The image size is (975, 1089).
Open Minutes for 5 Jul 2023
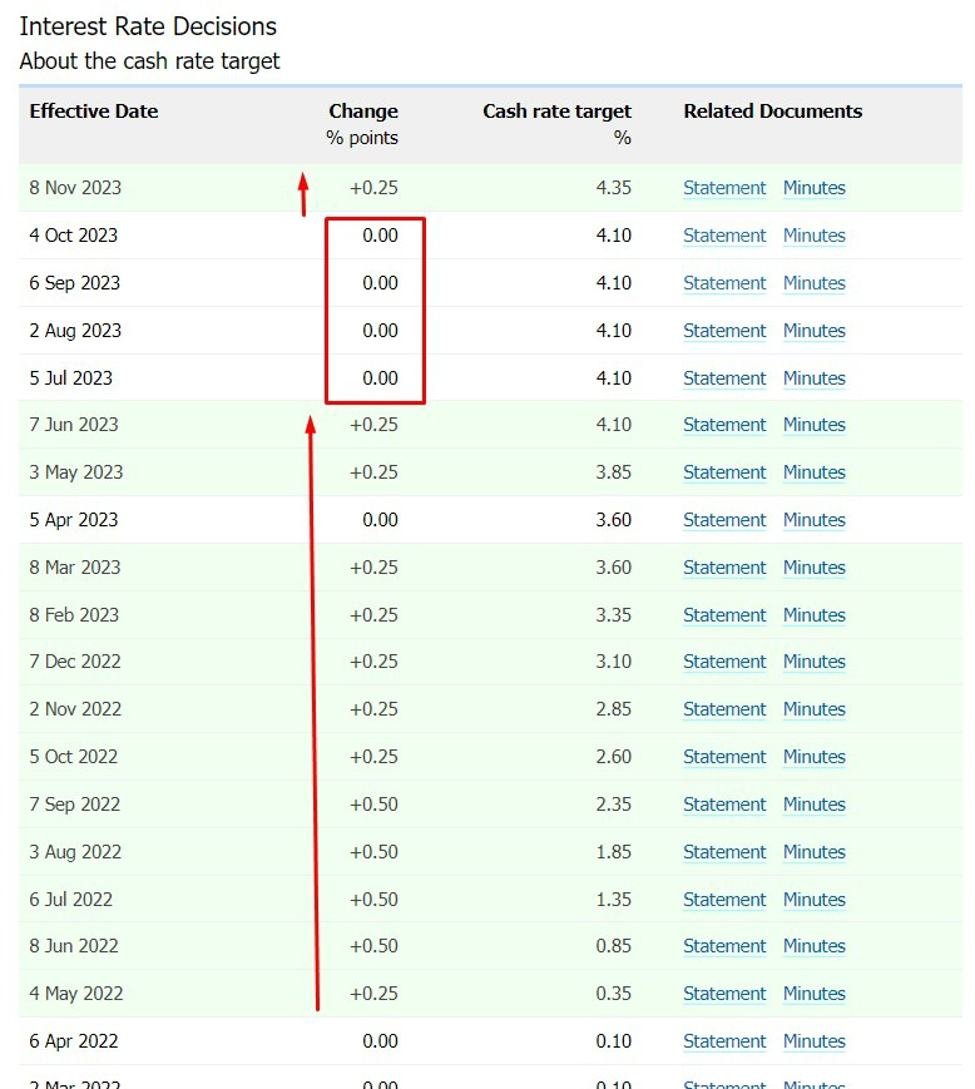tap(813, 378)
